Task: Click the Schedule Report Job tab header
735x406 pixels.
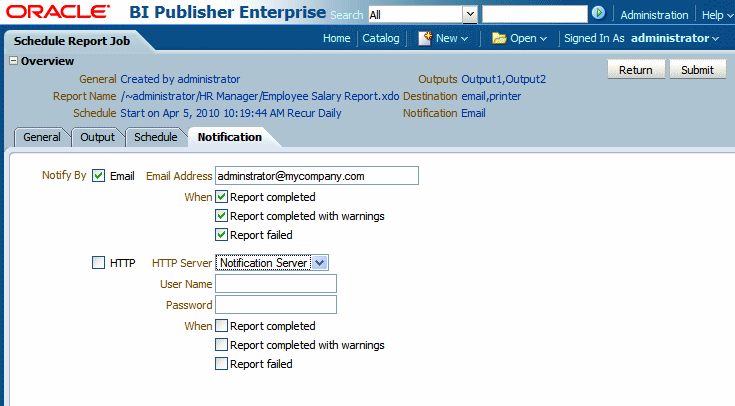Action: (x=72, y=41)
